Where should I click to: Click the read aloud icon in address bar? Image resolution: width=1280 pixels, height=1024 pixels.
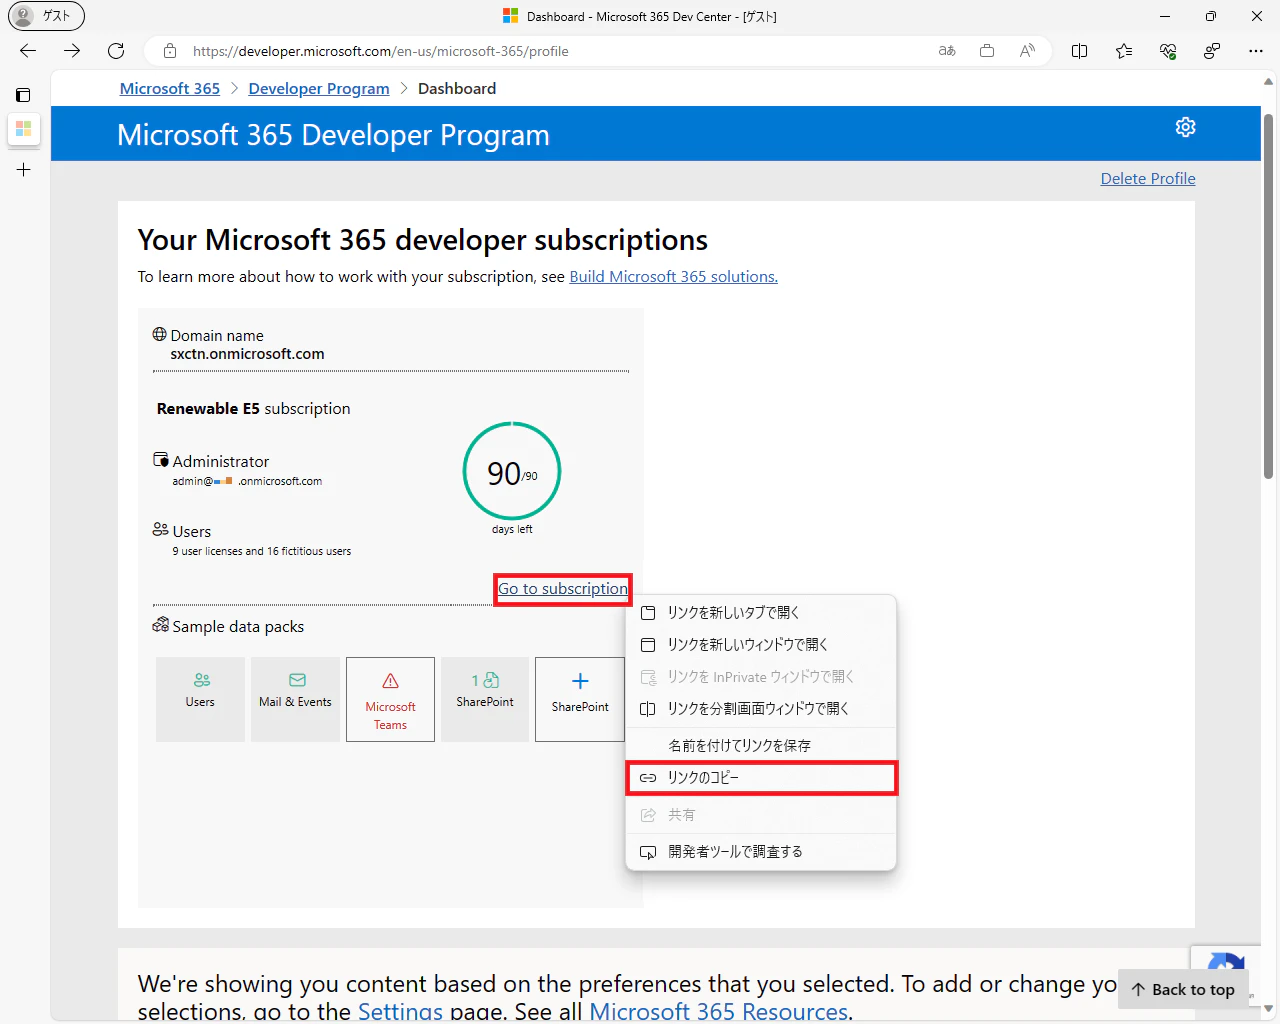[x=1027, y=51]
